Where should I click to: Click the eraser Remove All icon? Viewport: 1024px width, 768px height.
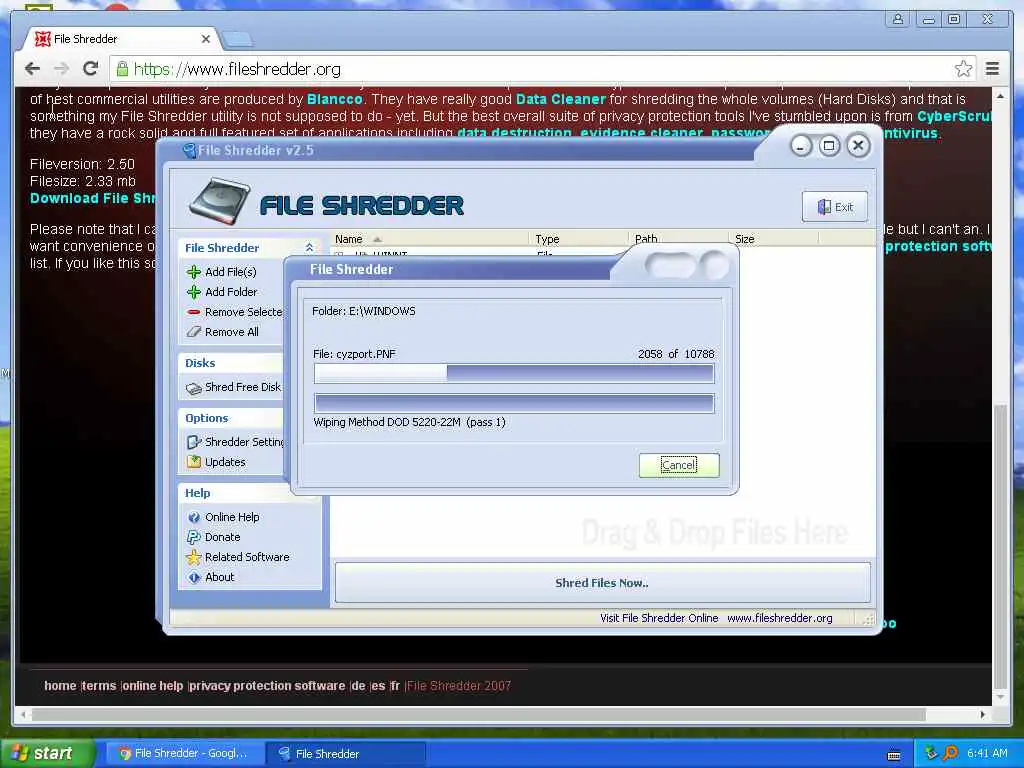(x=194, y=332)
